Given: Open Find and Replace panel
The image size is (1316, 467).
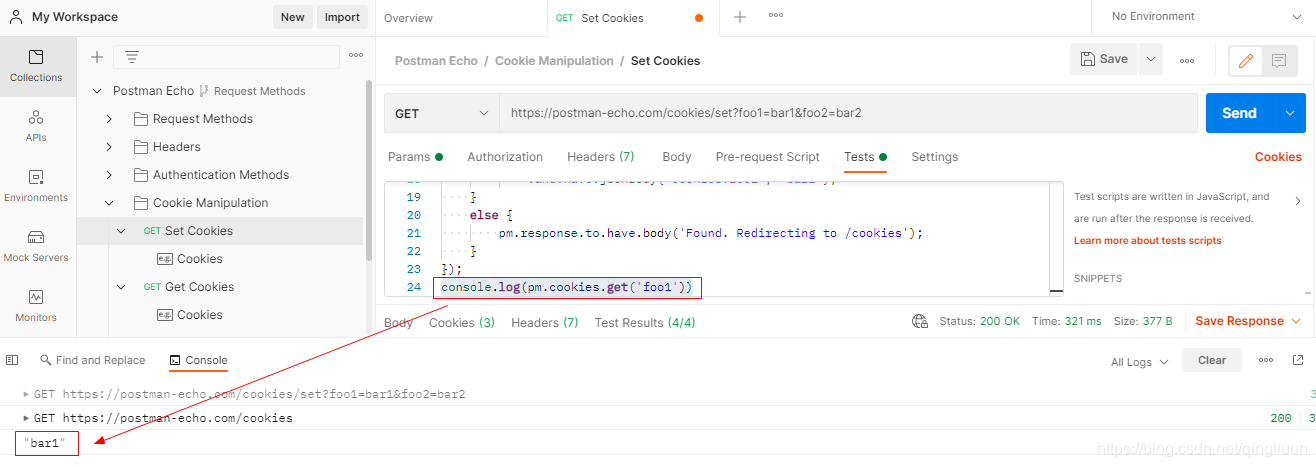Looking at the screenshot, I should pos(92,360).
